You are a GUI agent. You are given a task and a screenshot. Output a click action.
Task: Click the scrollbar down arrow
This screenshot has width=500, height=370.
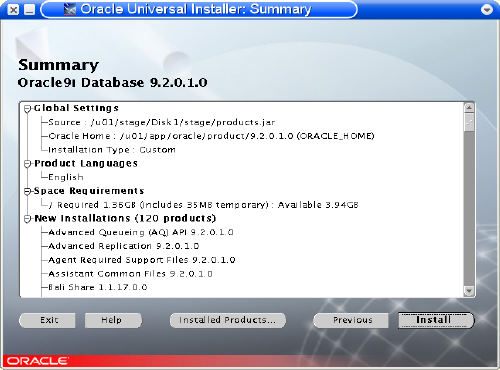coord(469,291)
